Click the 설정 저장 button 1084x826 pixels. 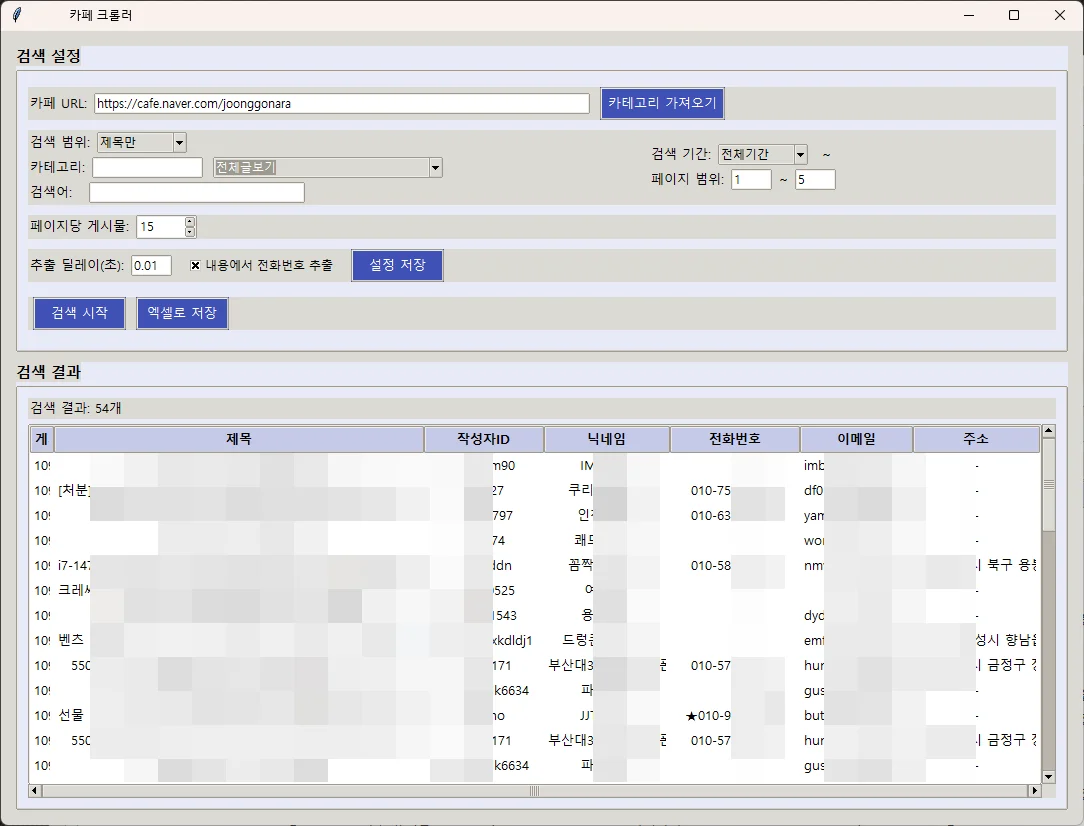398,265
